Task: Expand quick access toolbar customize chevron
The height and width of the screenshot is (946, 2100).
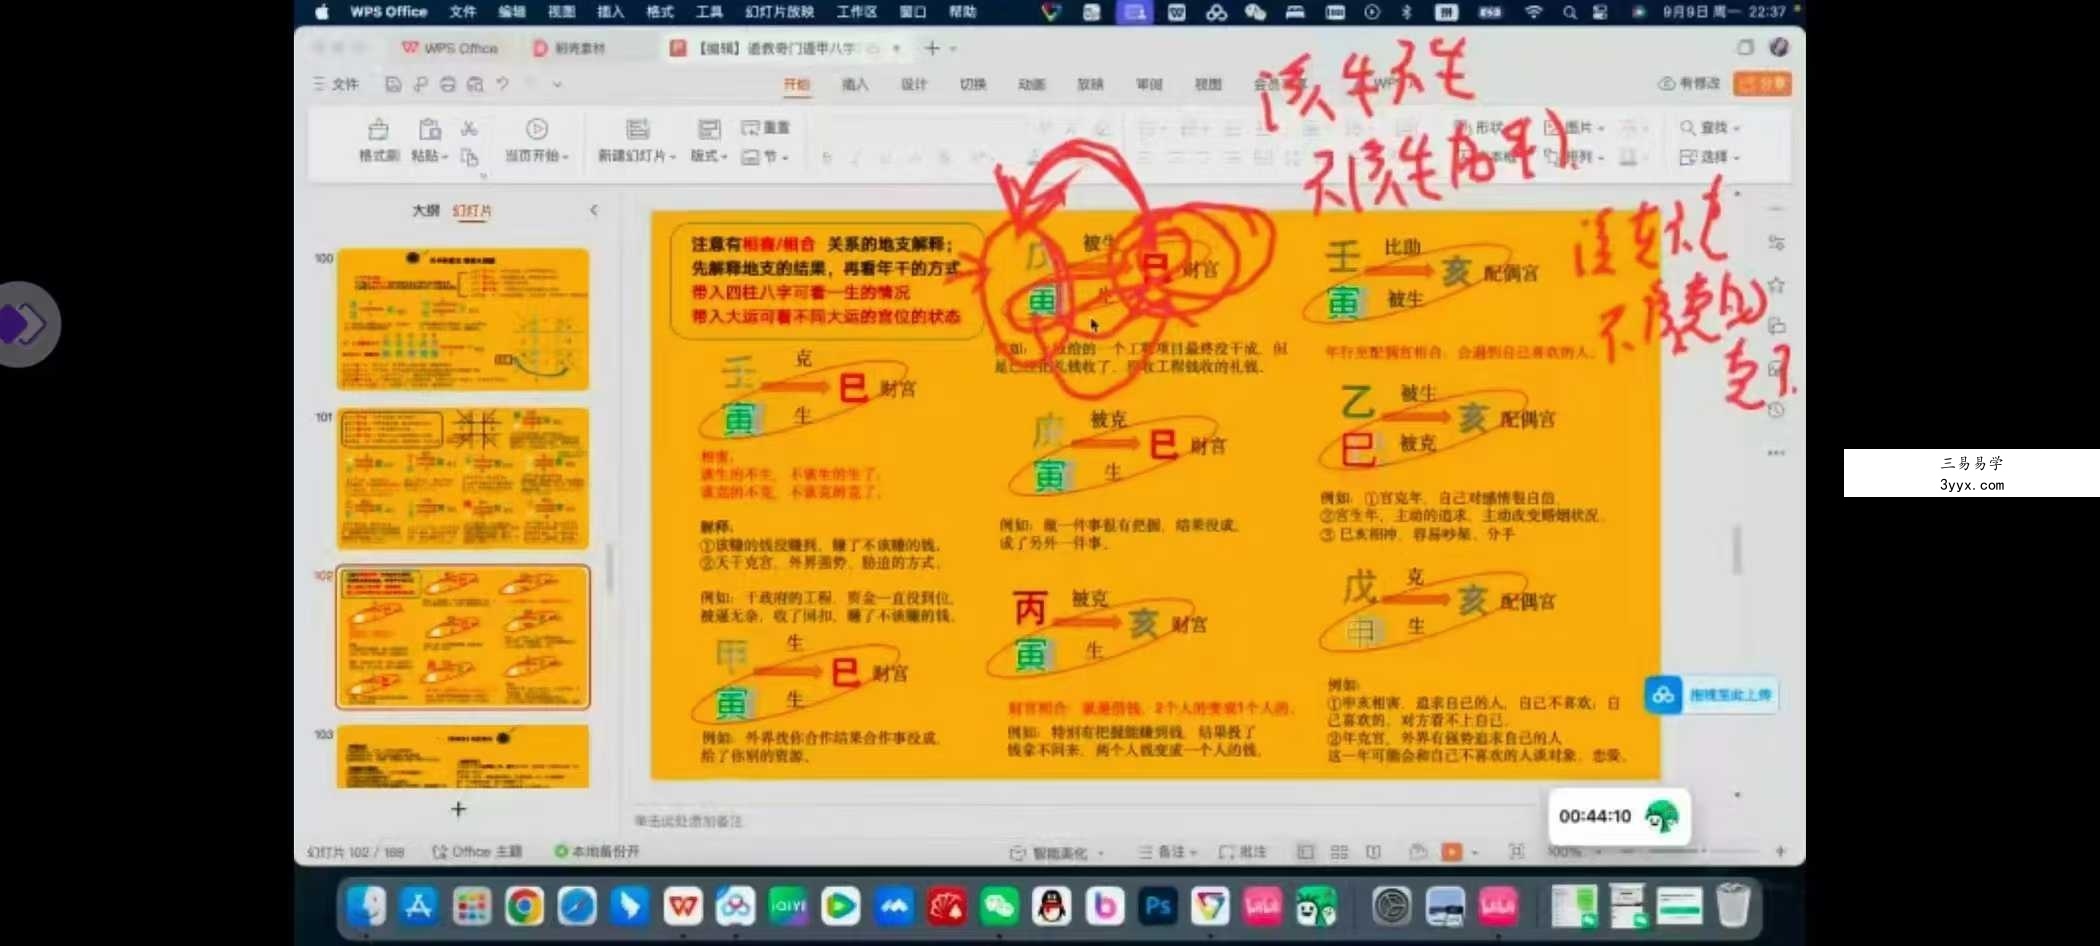Action: [x=557, y=84]
